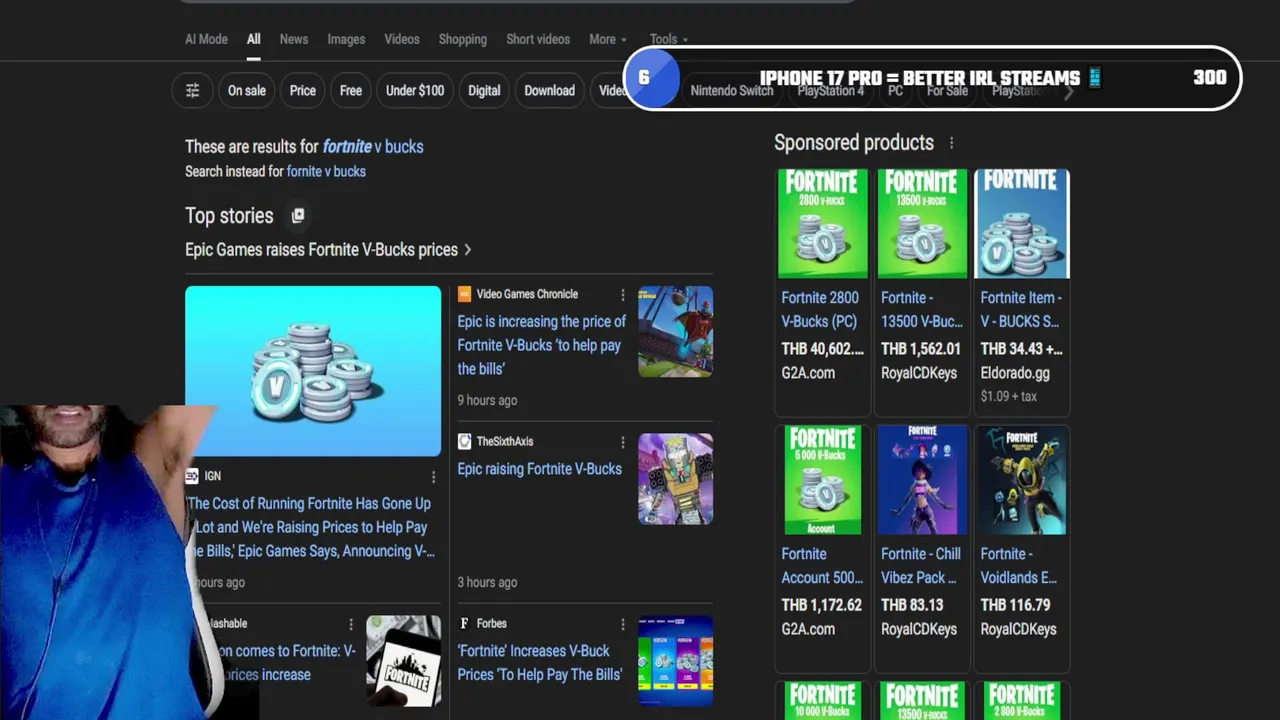
Task: Click the THB 83.13 price text
Action: (x=912, y=605)
